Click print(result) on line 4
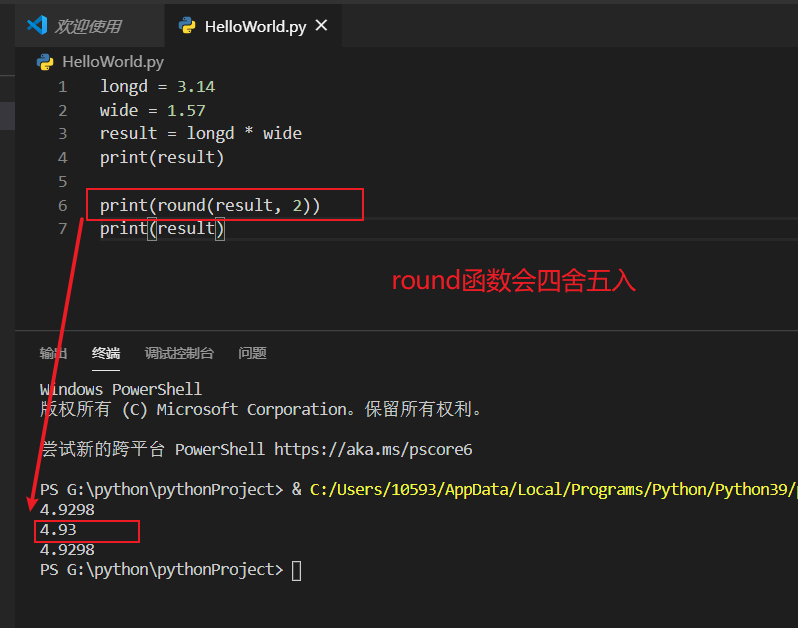 click(x=162, y=158)
